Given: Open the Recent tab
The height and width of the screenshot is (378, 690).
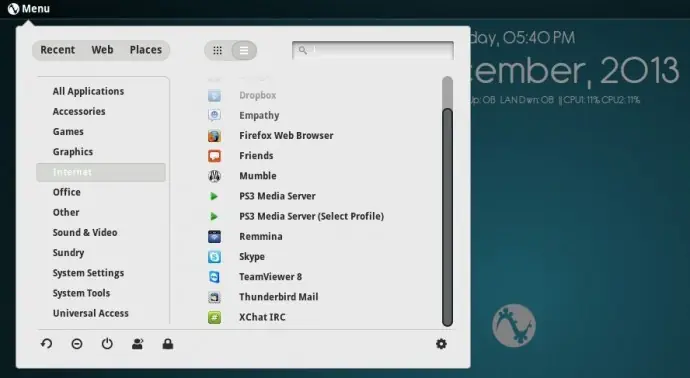Looking at the screenshot, I should (x=58, y=50).
